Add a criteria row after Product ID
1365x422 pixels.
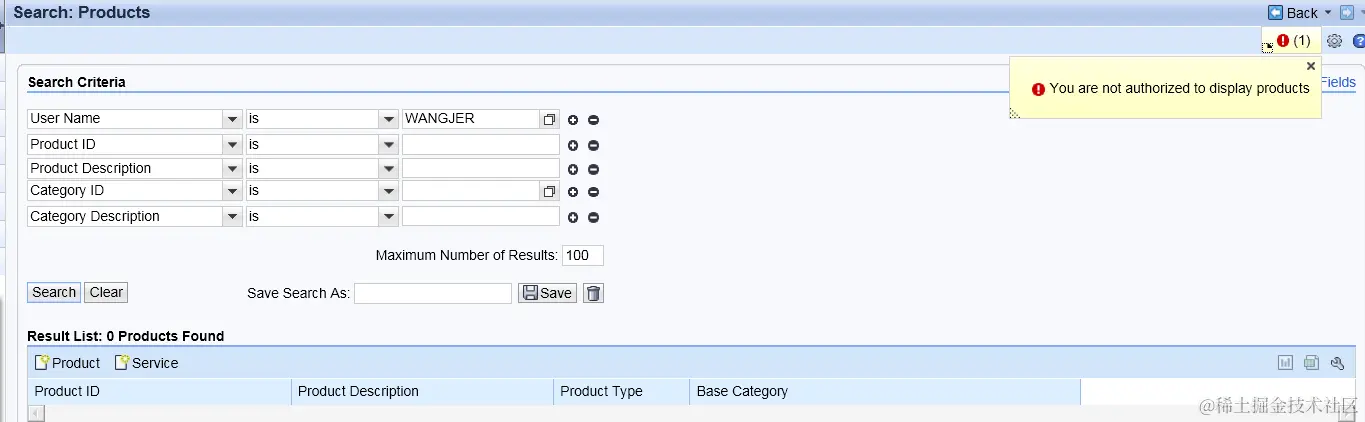(x=573, y=146)
